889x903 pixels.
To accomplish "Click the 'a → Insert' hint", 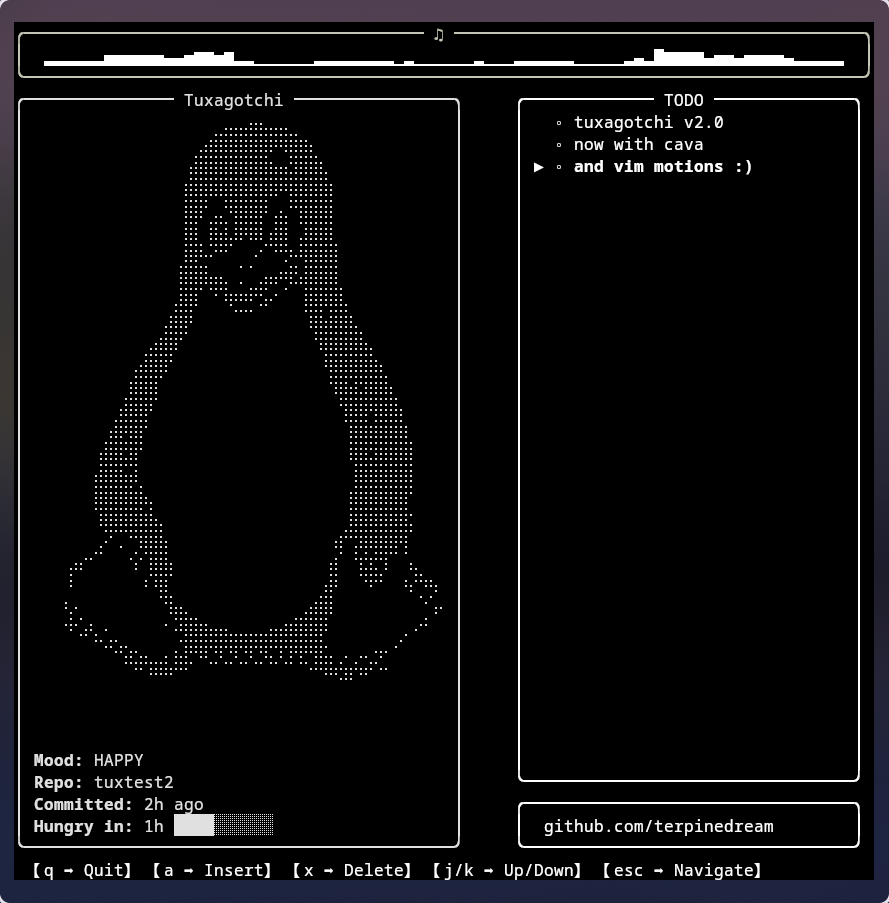I will click(212, 870).
